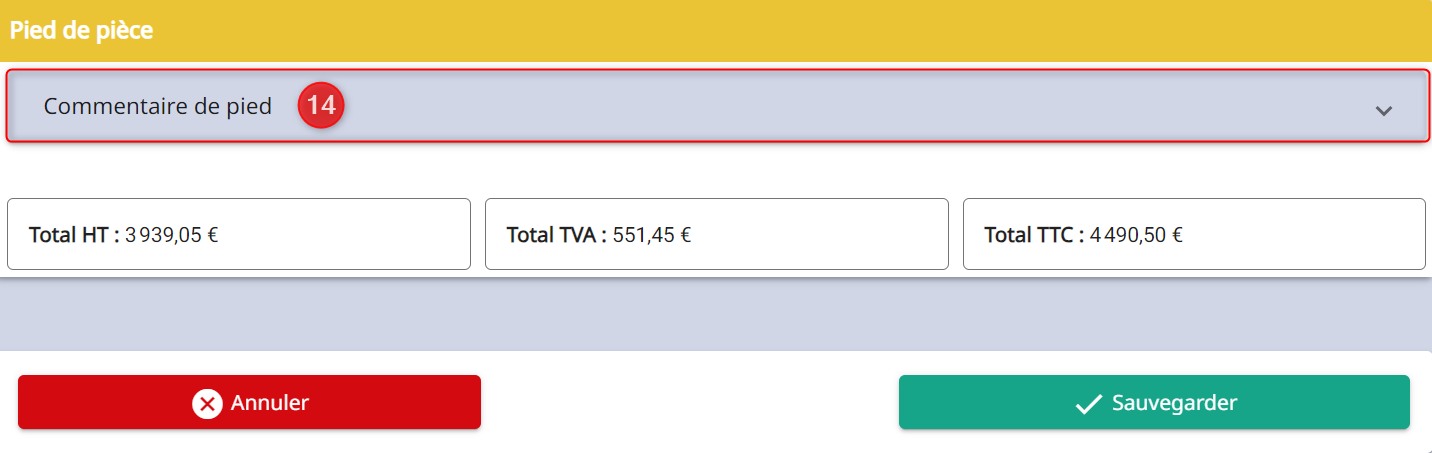Click the bold Total TTC label
Viewport: 1432px width, 453px height.
[1034, 236]
